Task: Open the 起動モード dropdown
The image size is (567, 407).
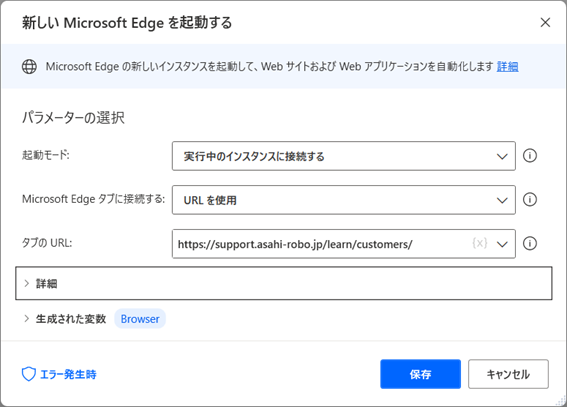Action: pyautogui.click(x=344, y=156)
